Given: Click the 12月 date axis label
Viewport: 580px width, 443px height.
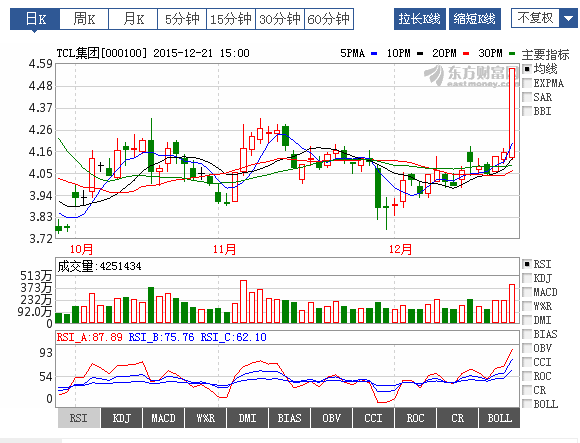Looking at the screenshot, I should point(400,249).
